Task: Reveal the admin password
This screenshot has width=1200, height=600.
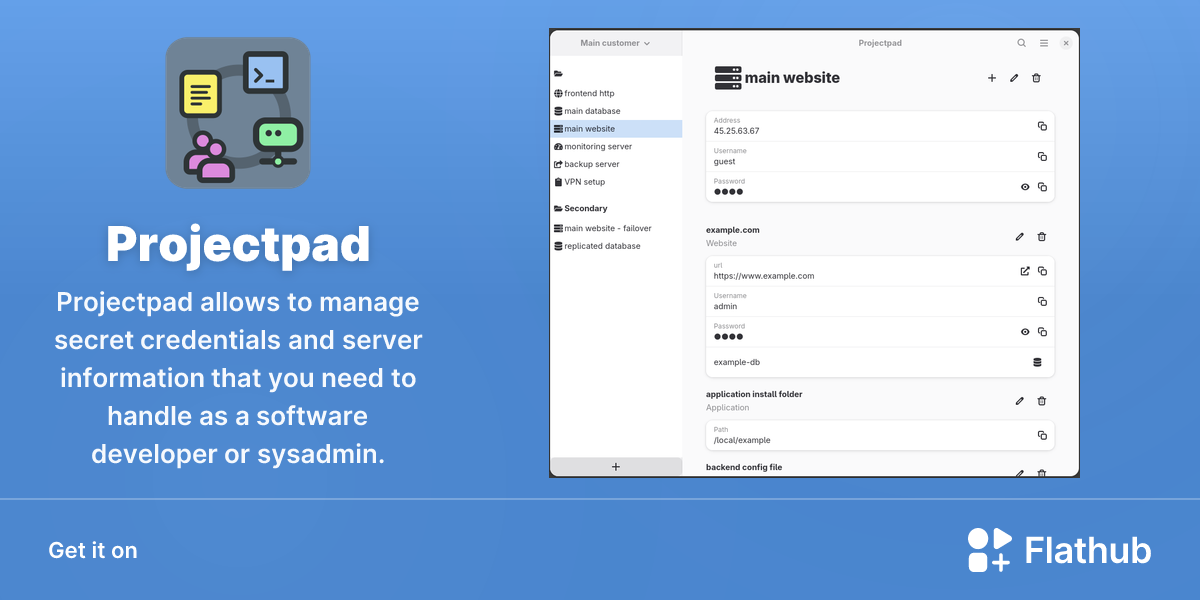Action: point(1025,332)
